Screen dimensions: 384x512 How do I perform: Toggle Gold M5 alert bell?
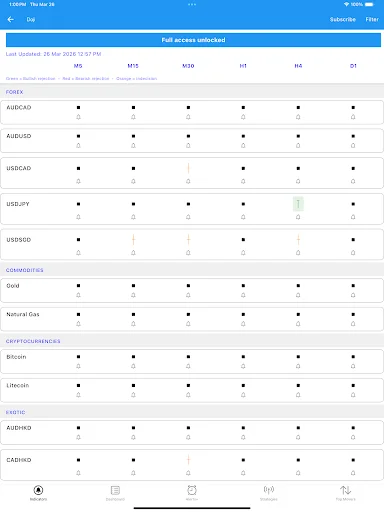click(x=78, y=295)
